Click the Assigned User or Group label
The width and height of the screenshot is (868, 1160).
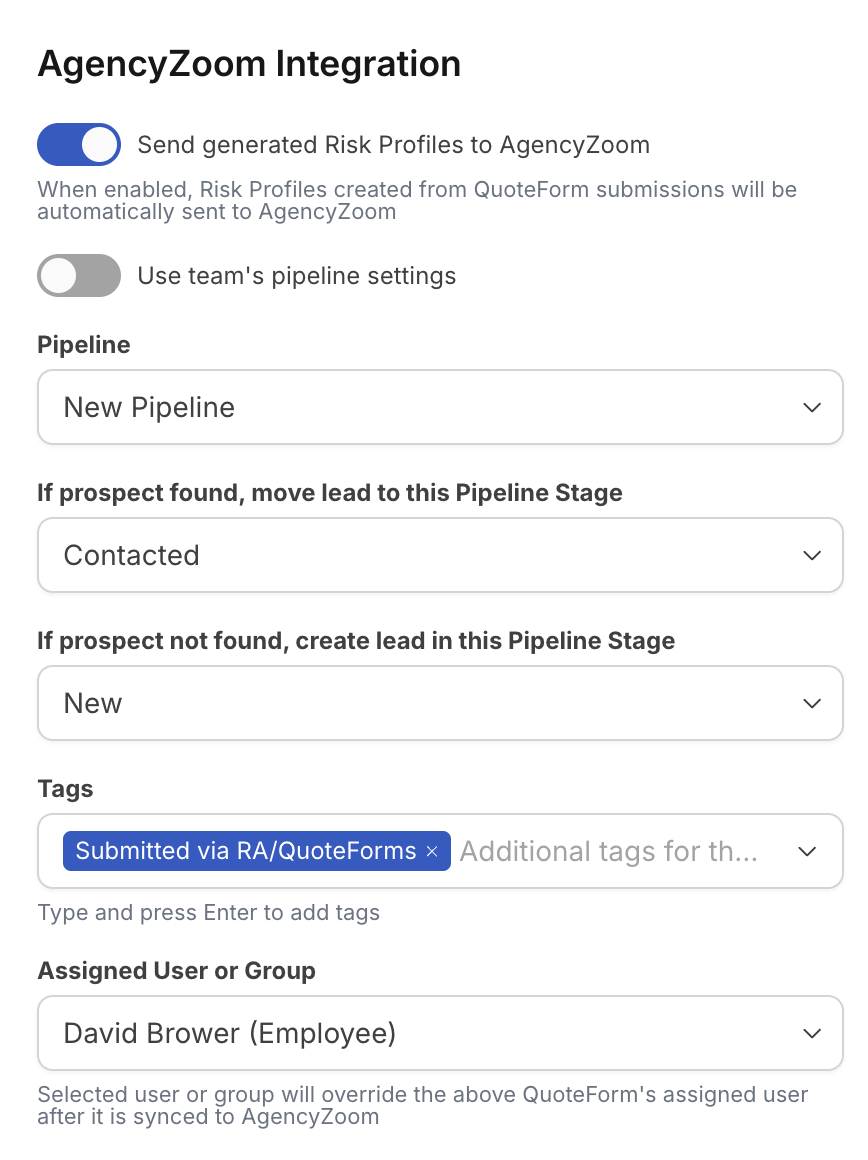tap(176, 971)
